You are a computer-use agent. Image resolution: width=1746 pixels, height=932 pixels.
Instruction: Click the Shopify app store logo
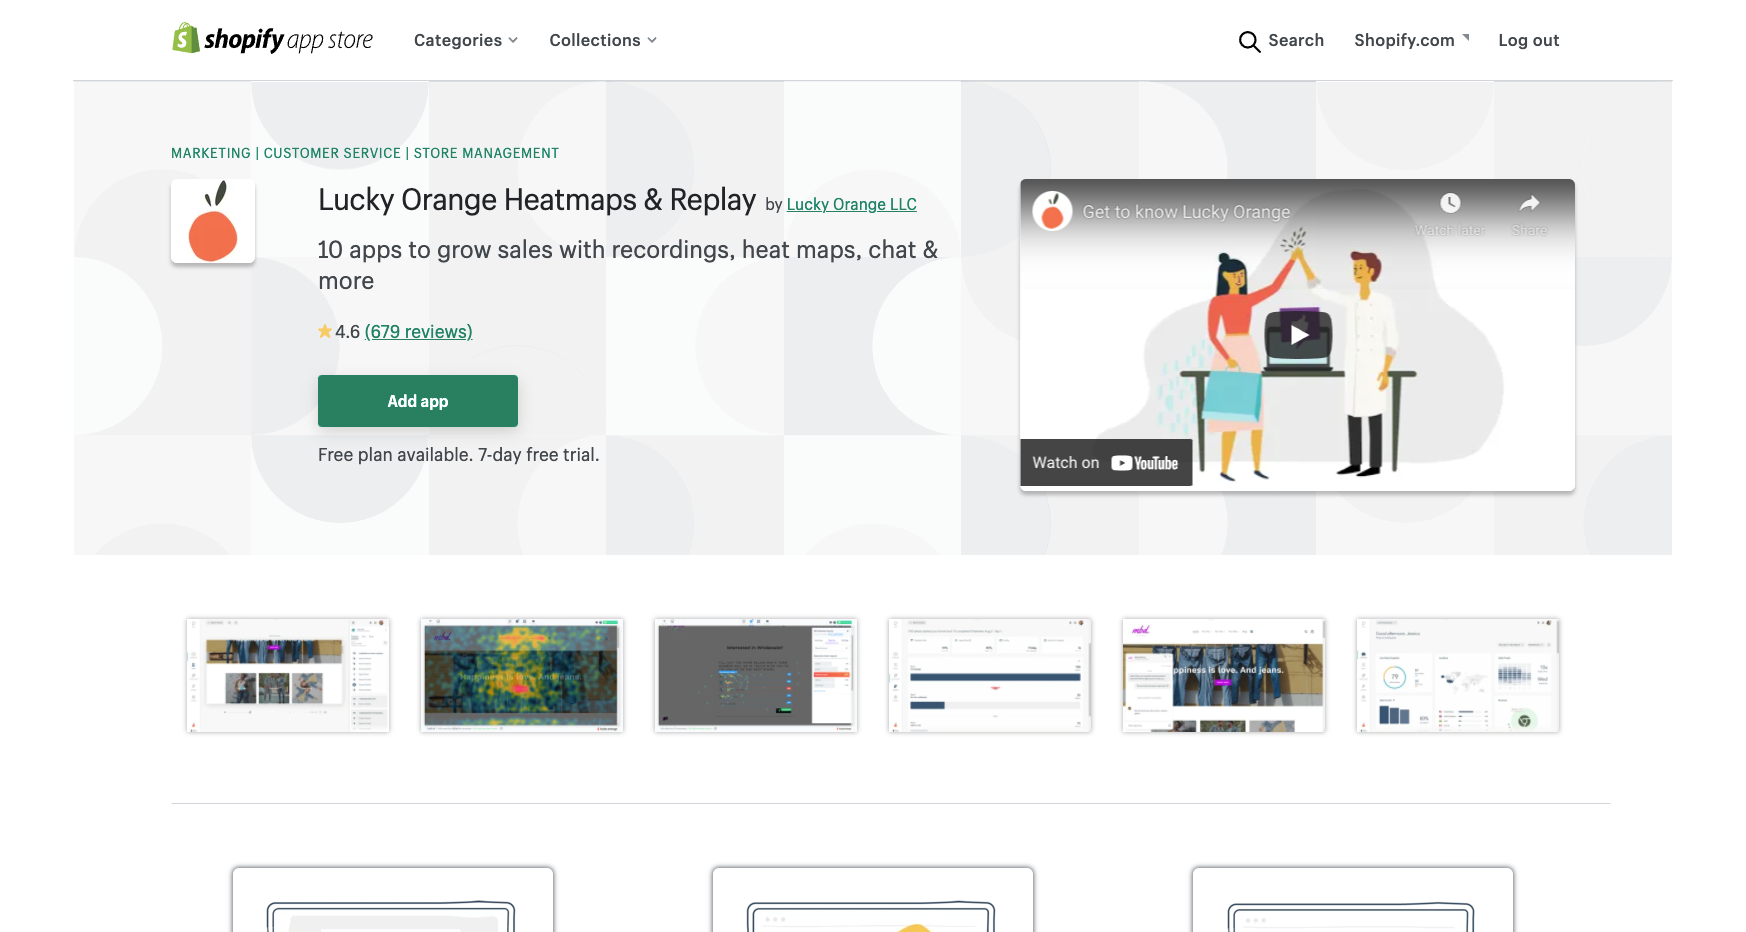coord(272,39)
